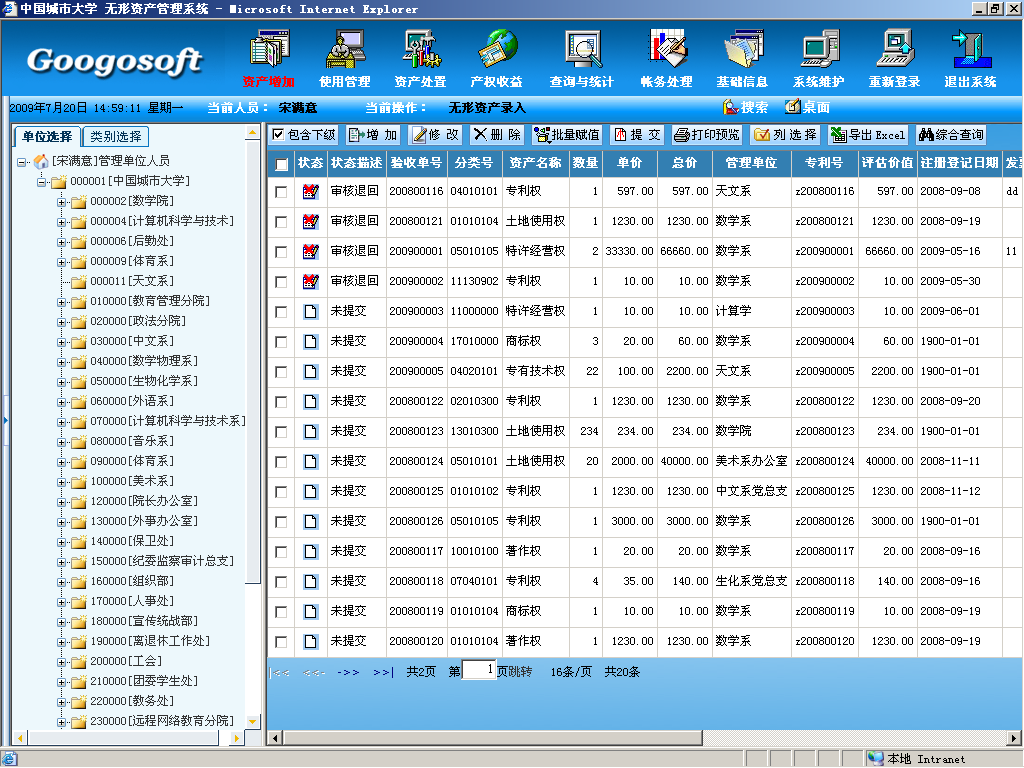Click 导出 Excel export button
1024x768 pixels.
click(868, 135)
